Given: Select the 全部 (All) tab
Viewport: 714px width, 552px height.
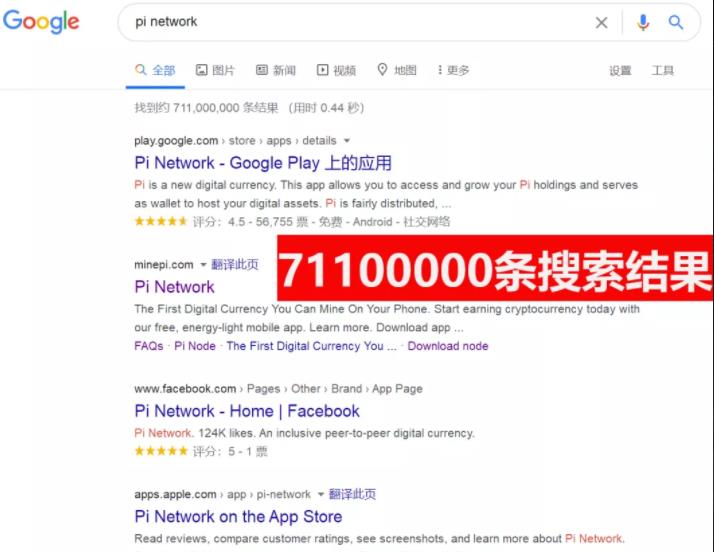Looking at the screenshot, I should coord(155,70).
